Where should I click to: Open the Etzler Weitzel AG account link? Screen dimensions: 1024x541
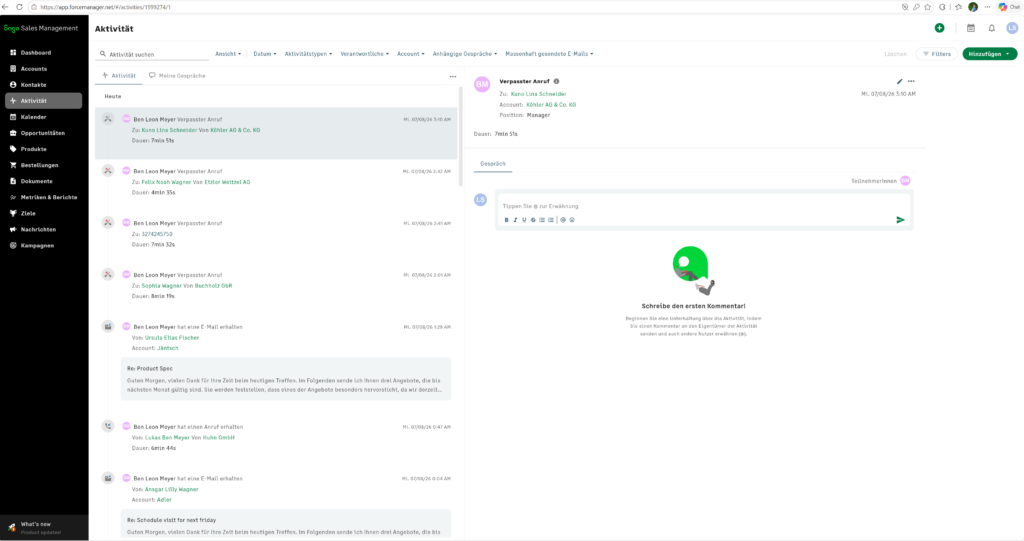pyautogui.click(x=227, y=182)
